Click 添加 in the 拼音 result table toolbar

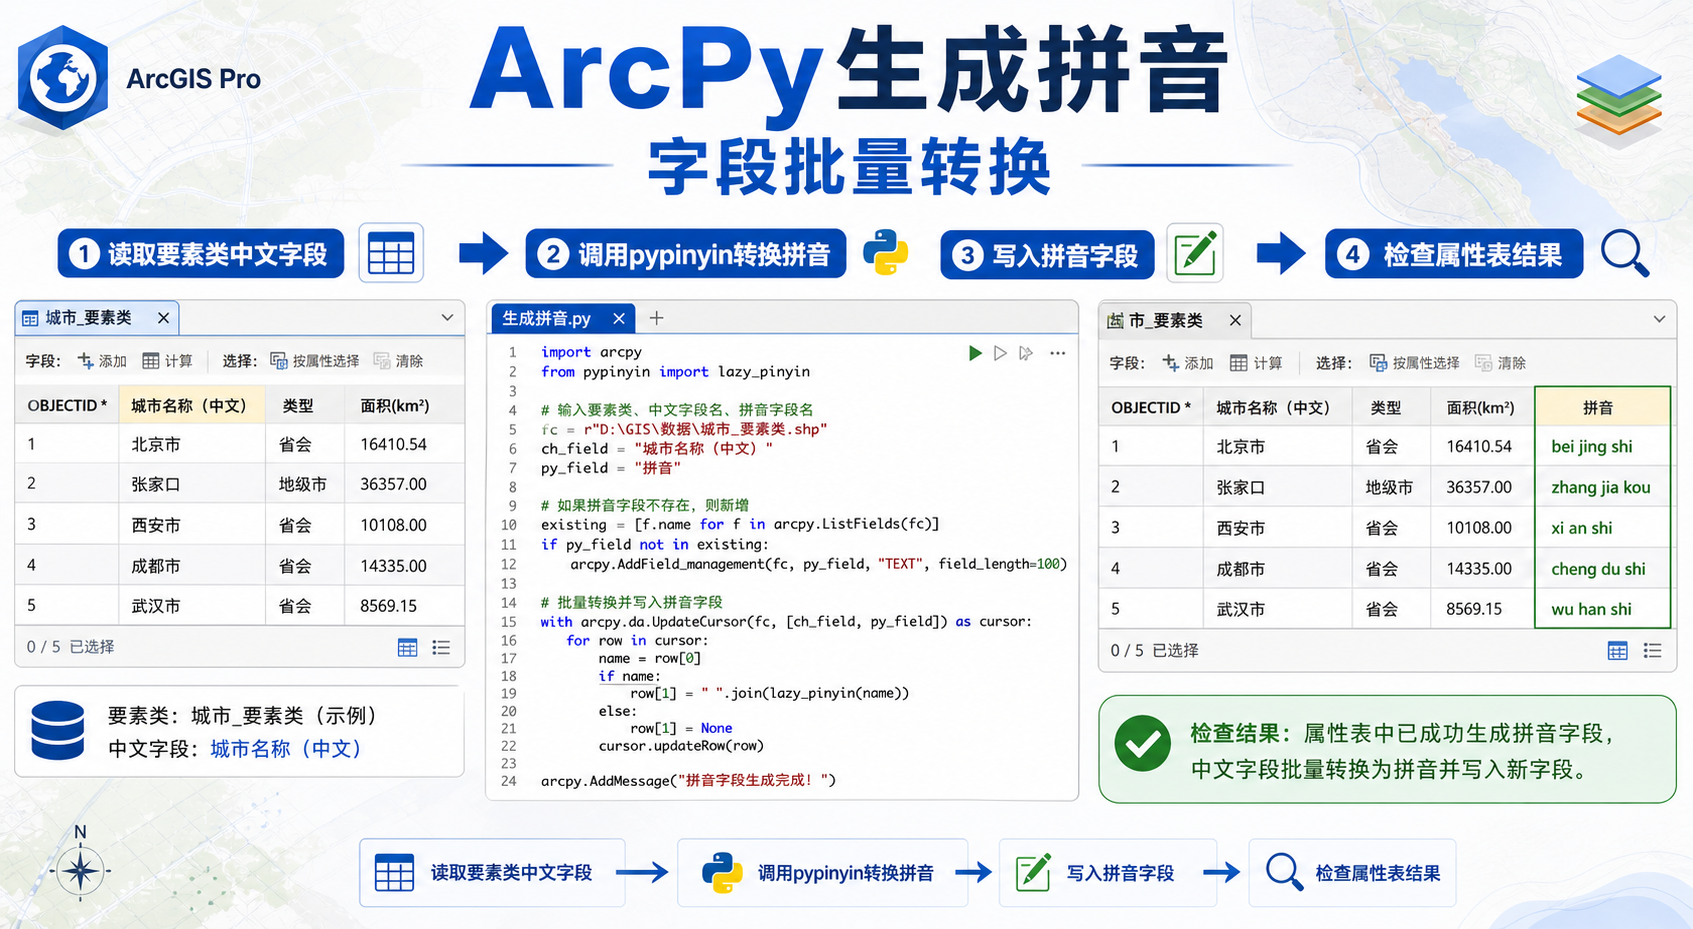(1188, 363)
